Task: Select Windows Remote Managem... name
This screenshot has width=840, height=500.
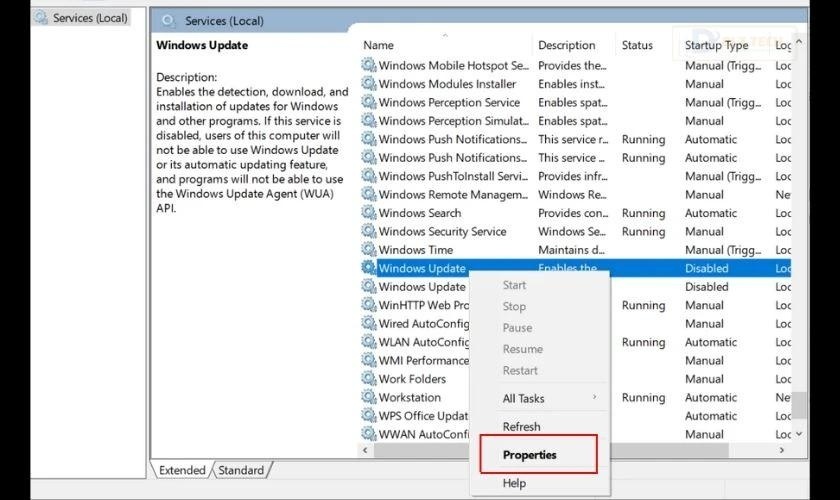Action: [x=453, y=195]
